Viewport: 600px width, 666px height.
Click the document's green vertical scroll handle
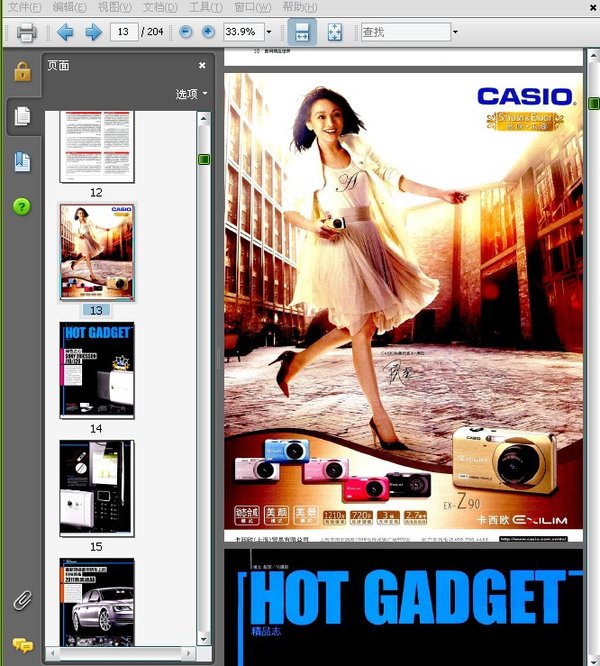coord(594,103)
